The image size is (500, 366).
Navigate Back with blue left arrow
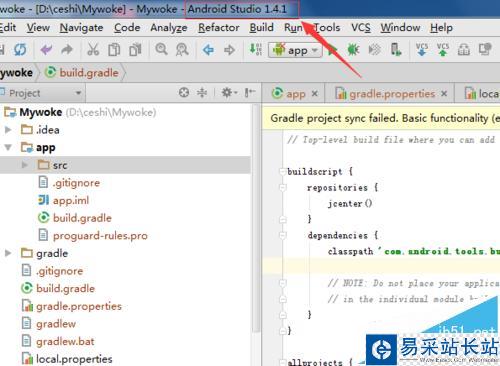[x=208, y=50]
